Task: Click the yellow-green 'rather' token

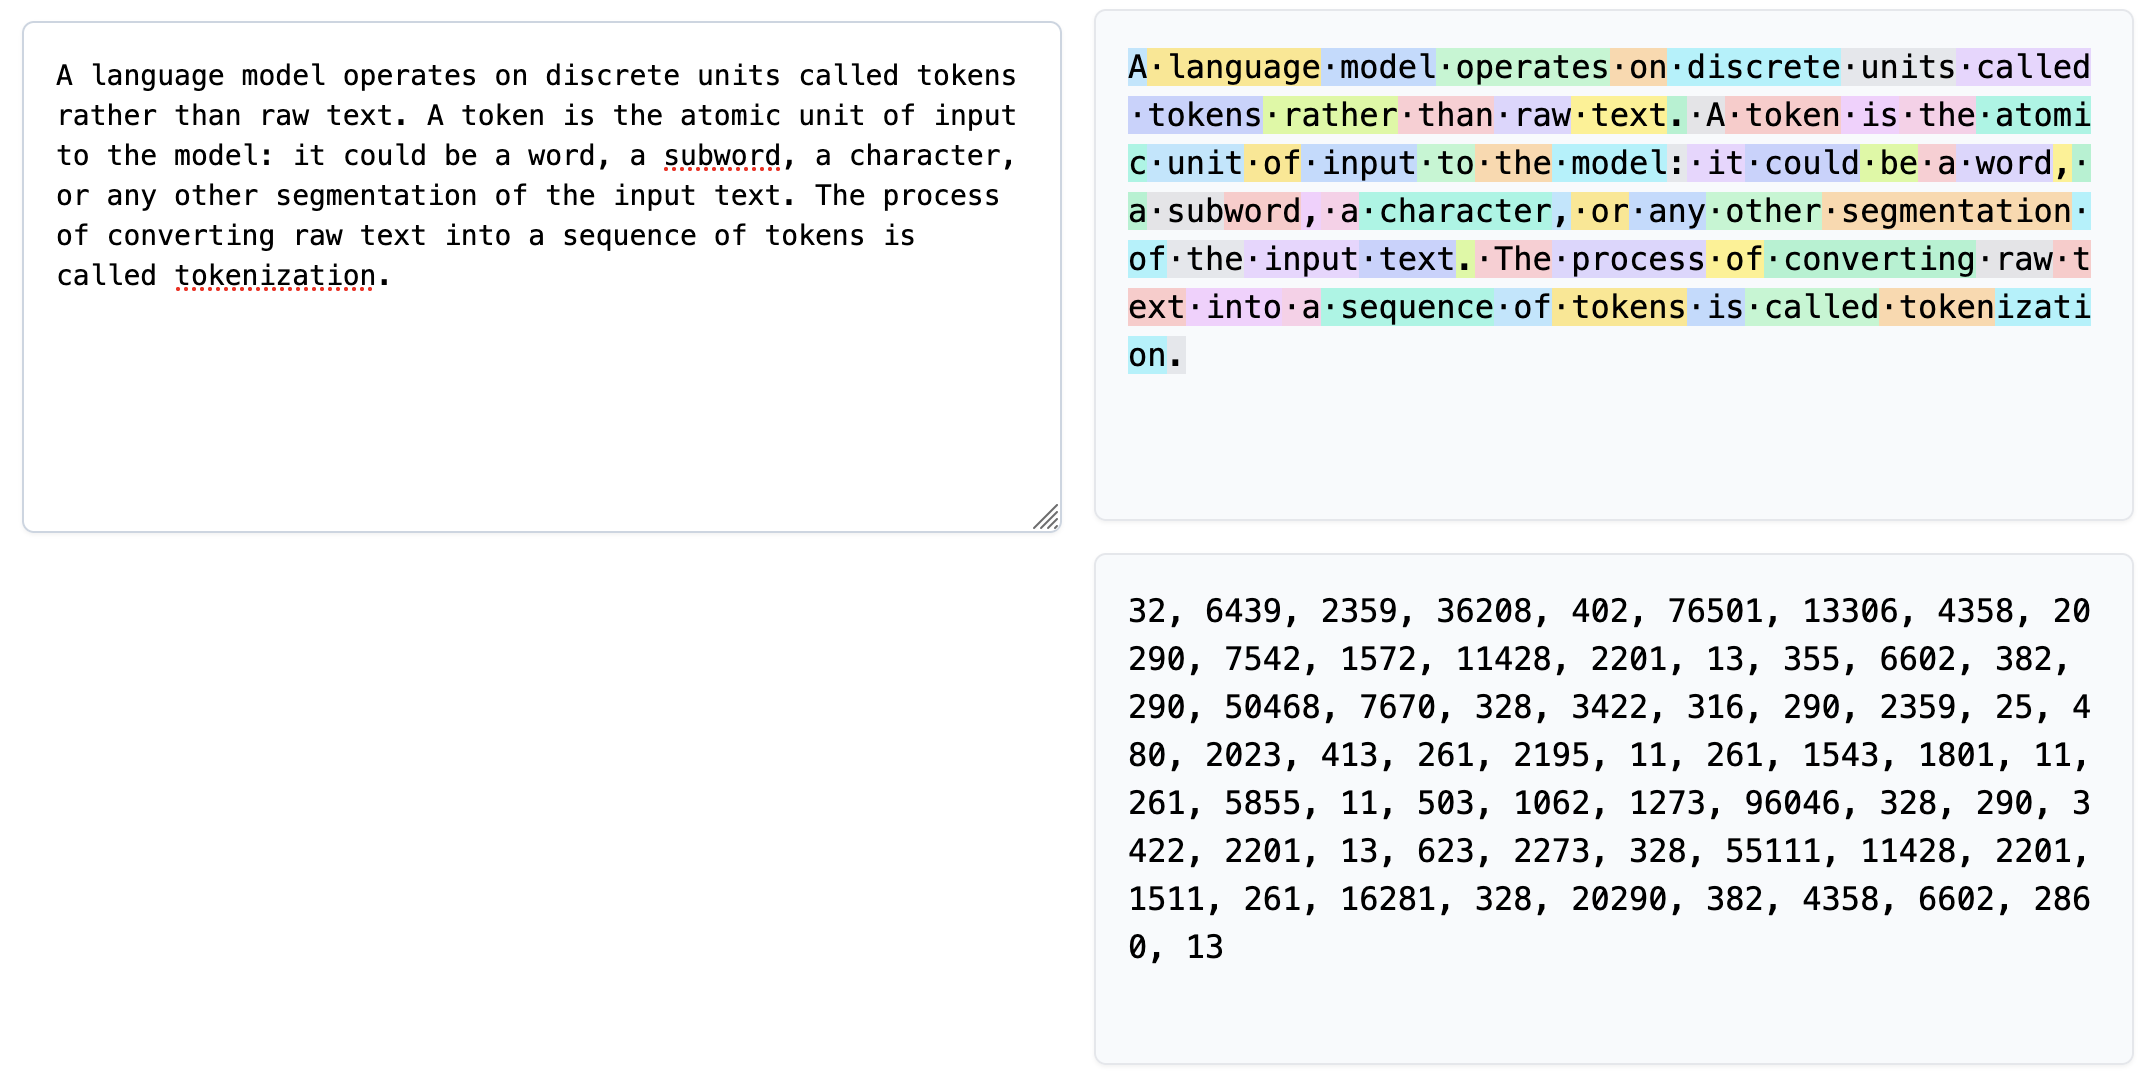Action: click(1330, 116)
